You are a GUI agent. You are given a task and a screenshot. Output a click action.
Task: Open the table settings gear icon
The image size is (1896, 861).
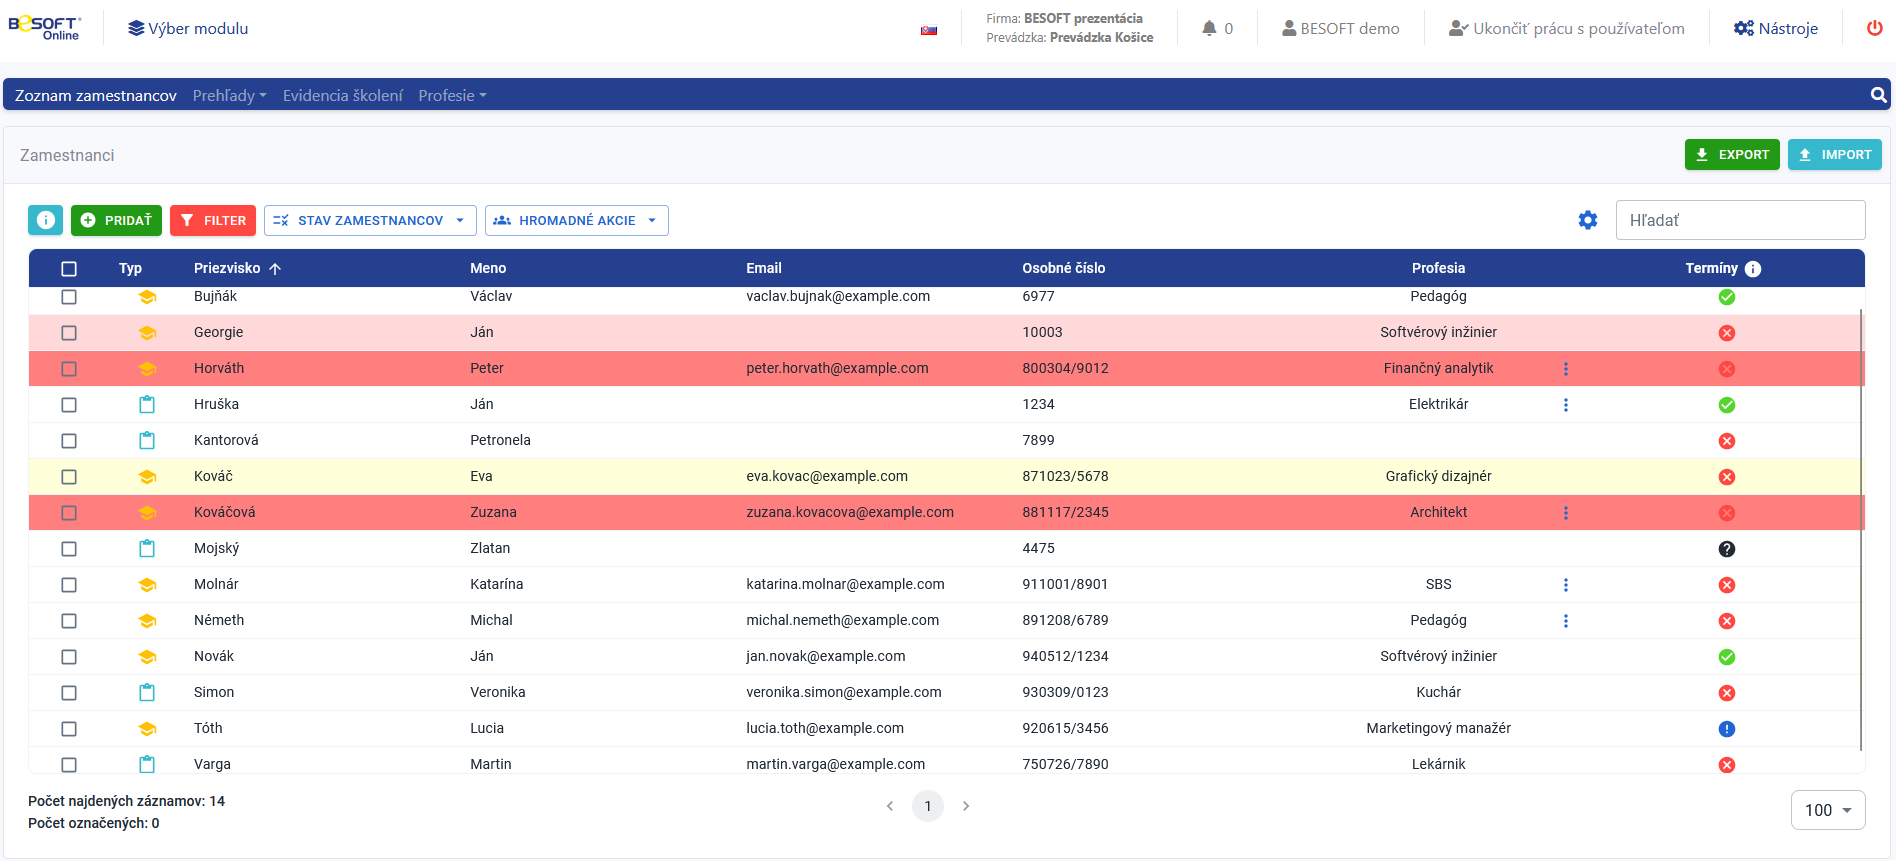point(1587,220)
